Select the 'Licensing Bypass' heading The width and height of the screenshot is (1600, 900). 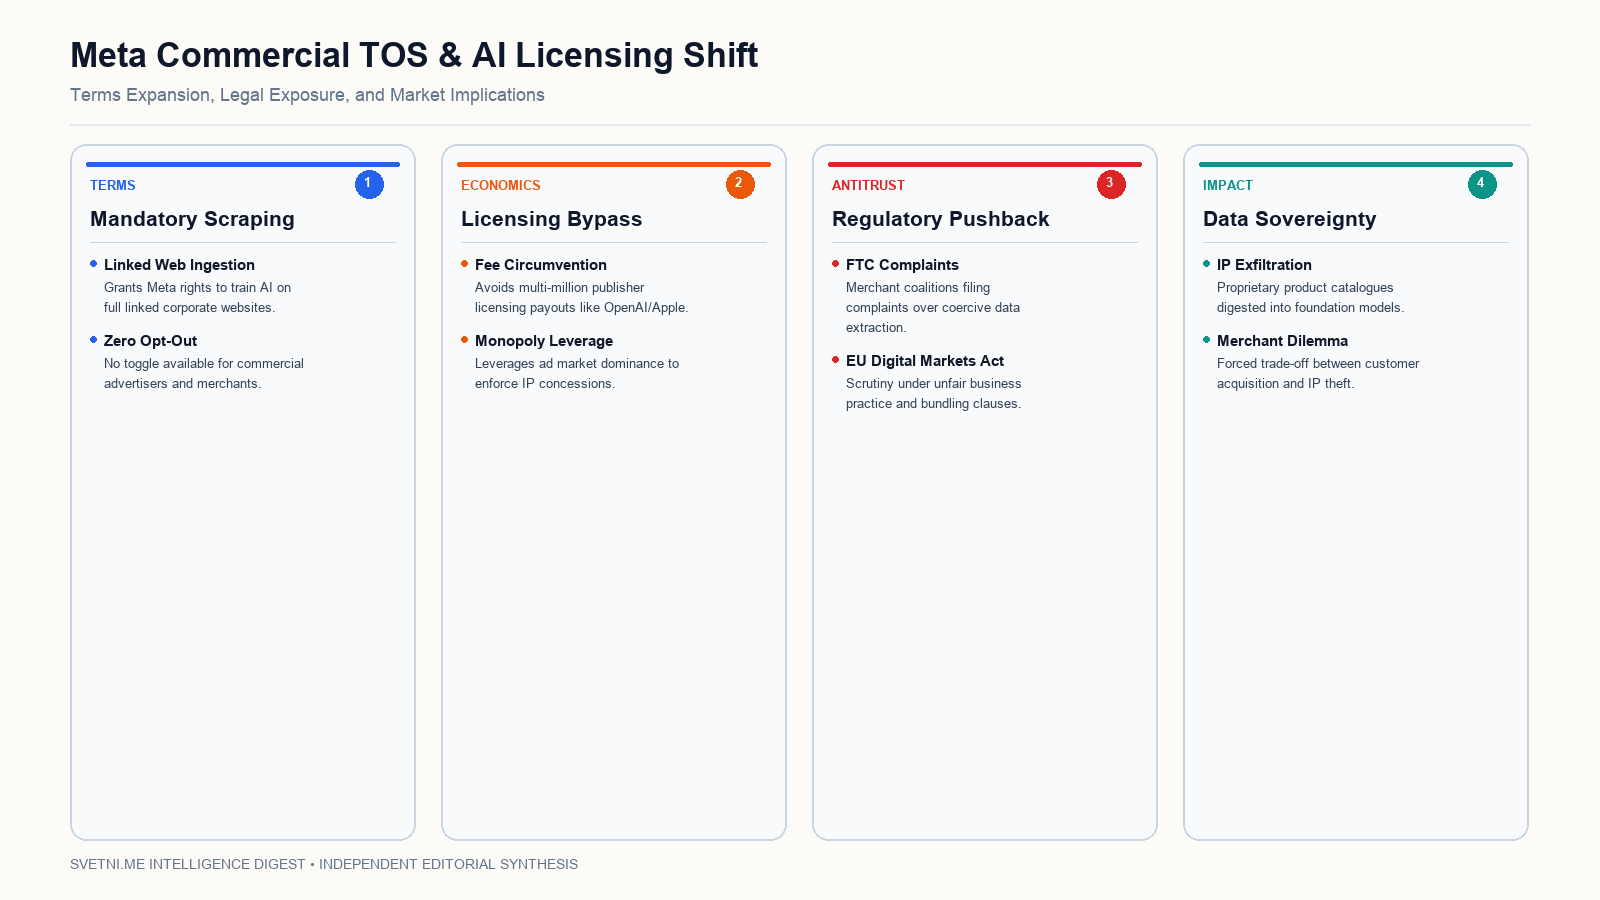click(x=551, y=219)
